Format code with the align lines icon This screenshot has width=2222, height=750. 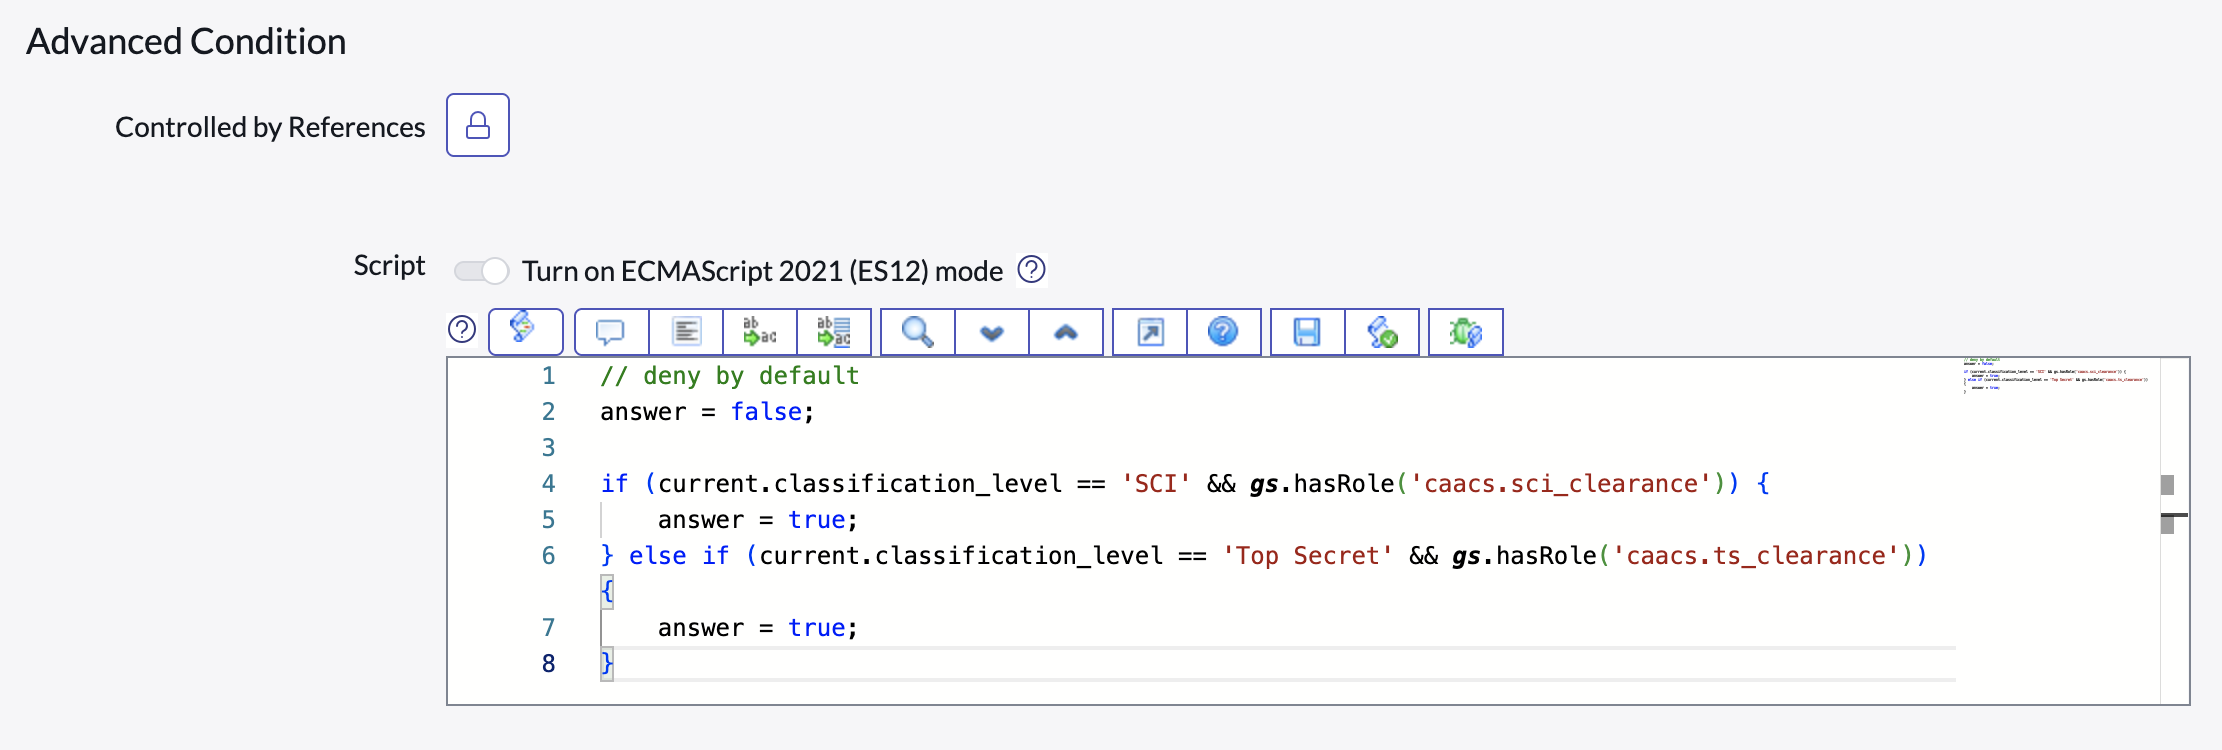pyautogui.click(x=686, y=332)
